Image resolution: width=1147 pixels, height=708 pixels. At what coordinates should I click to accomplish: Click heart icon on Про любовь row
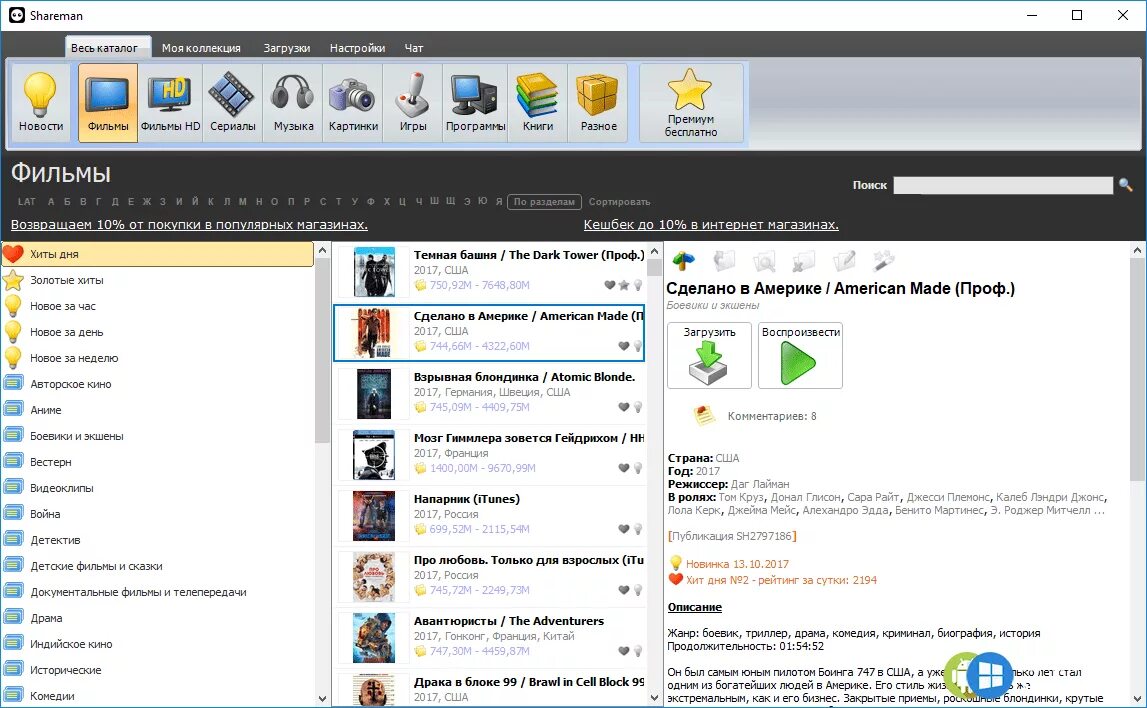623,590
